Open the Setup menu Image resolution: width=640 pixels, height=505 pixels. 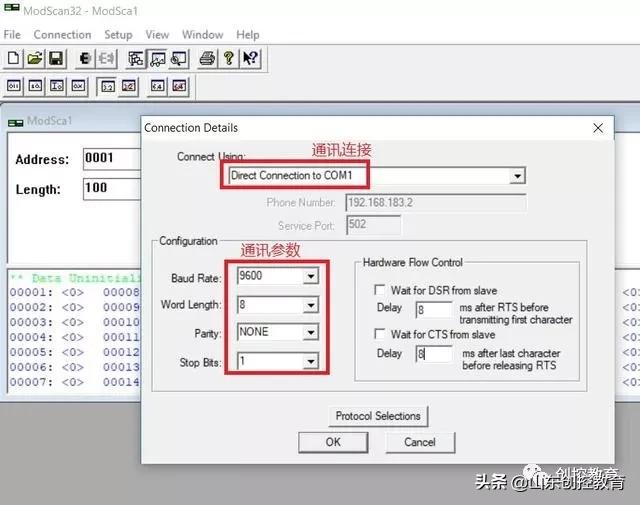coord(118,34)
